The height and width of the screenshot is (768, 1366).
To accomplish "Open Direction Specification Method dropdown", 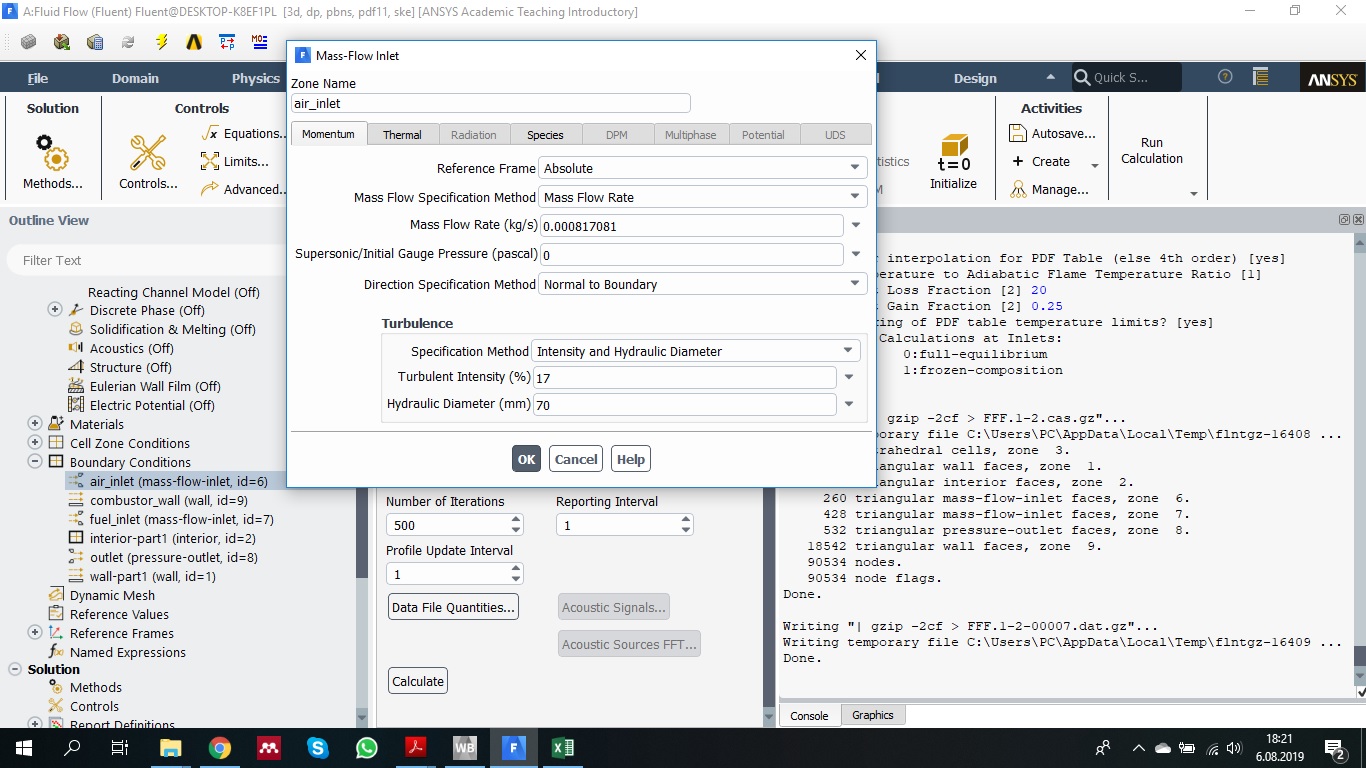I will click(x=702, y=284).
